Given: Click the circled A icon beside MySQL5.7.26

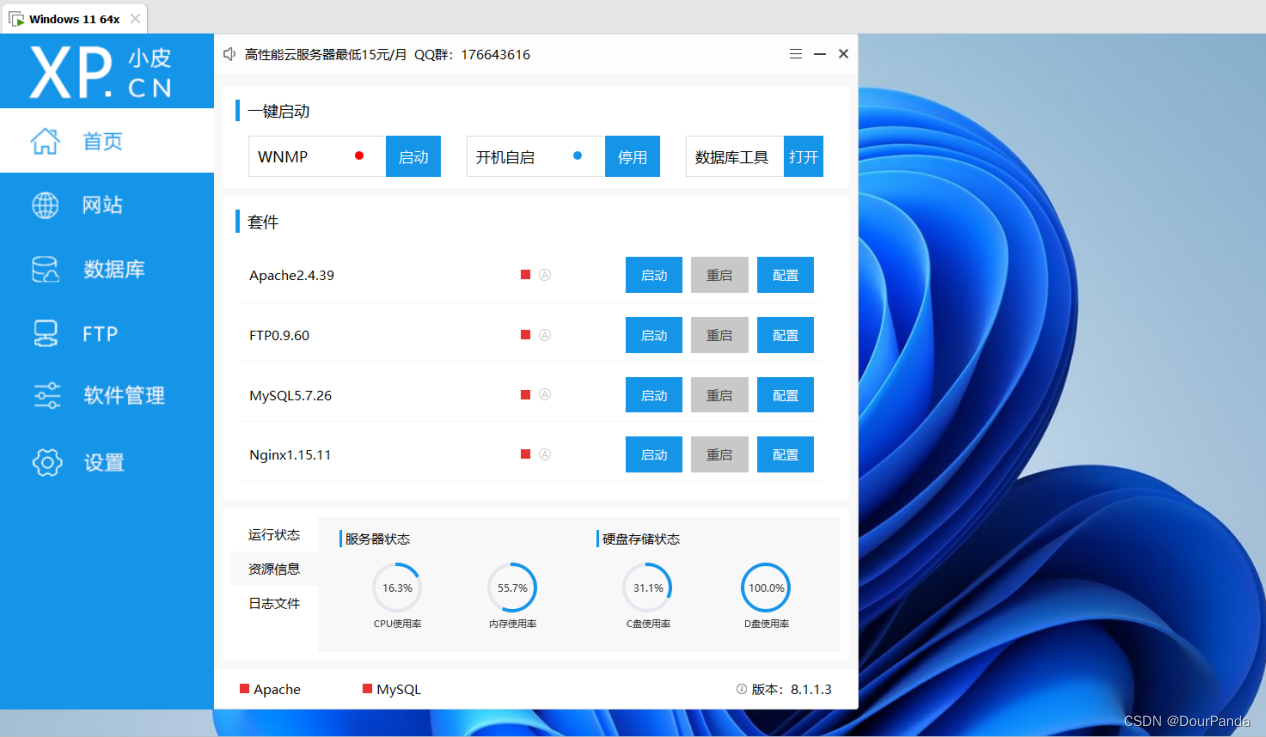Looking at the screenshot, I should pos(545,395).
